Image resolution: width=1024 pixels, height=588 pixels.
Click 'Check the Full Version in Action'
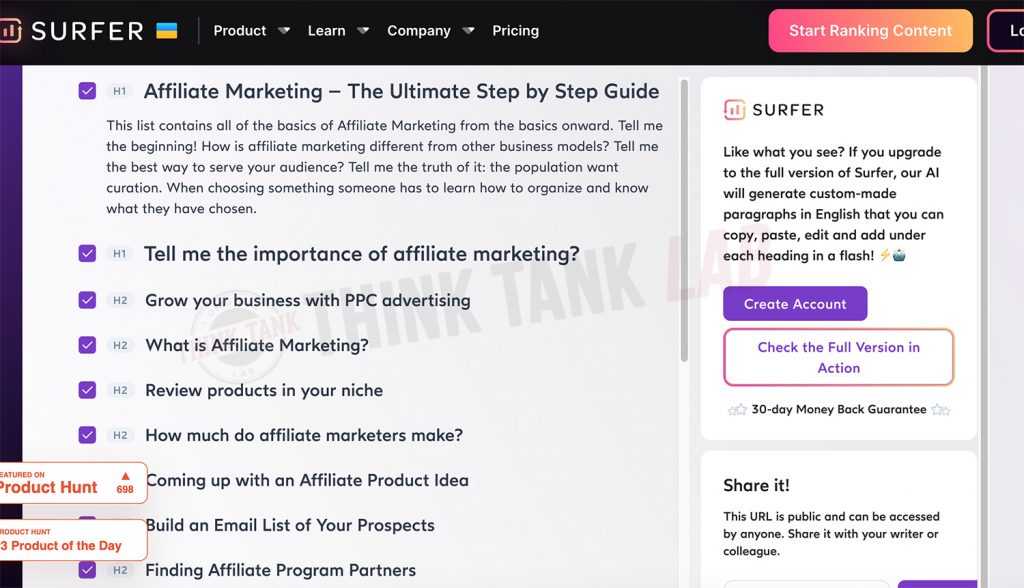point(838,356)
